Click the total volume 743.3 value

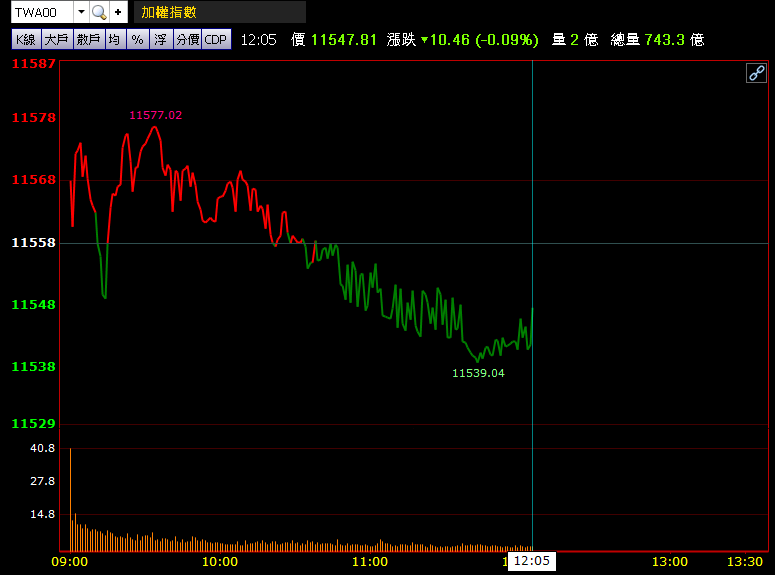point(666,40)
